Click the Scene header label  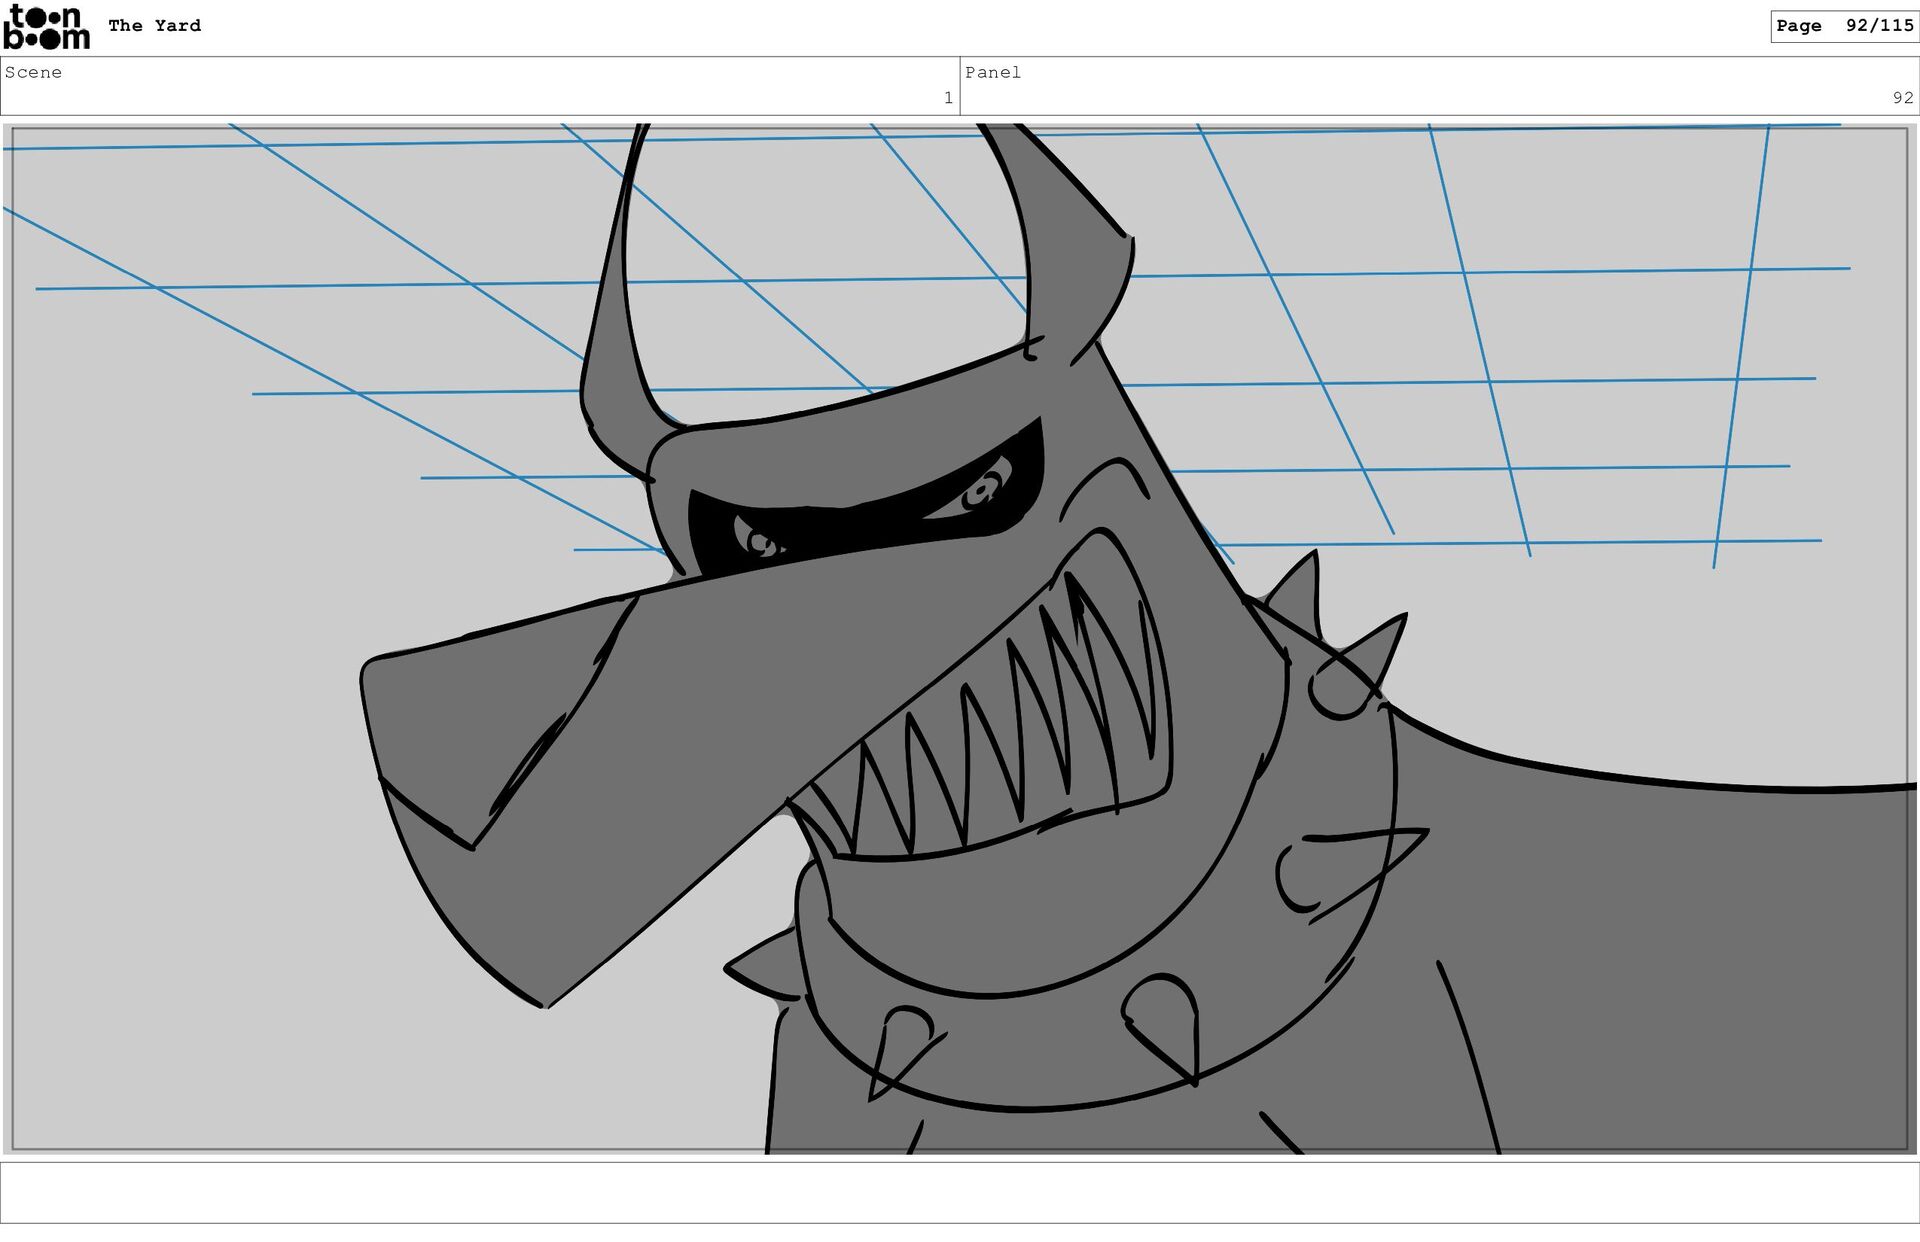pos(33,72)
